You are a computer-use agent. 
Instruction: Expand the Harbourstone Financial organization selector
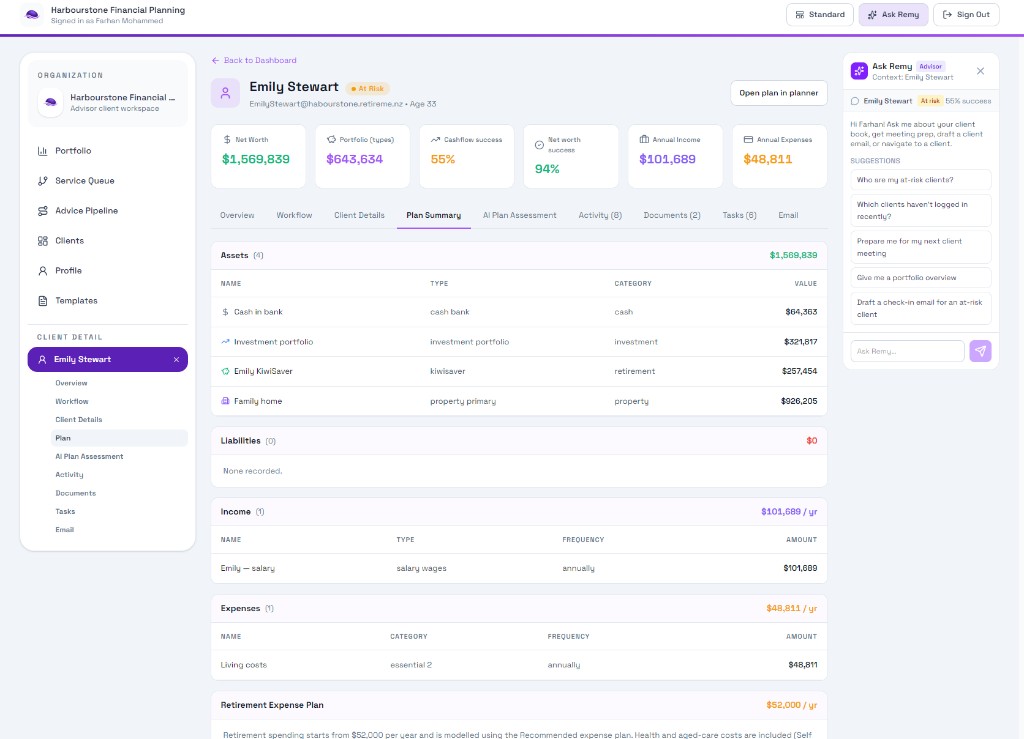(108, 102)
